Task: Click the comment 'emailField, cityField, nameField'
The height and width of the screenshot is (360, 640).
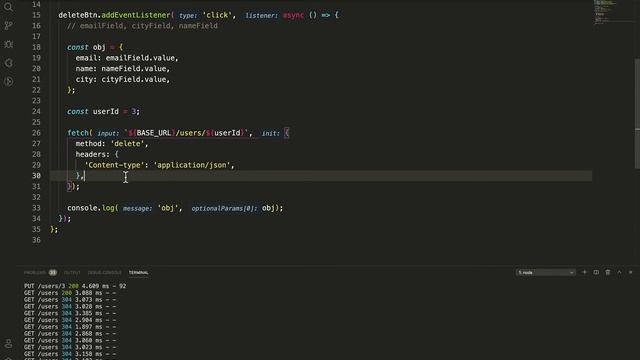Action: pyautogui.click(x=149, y=26)
